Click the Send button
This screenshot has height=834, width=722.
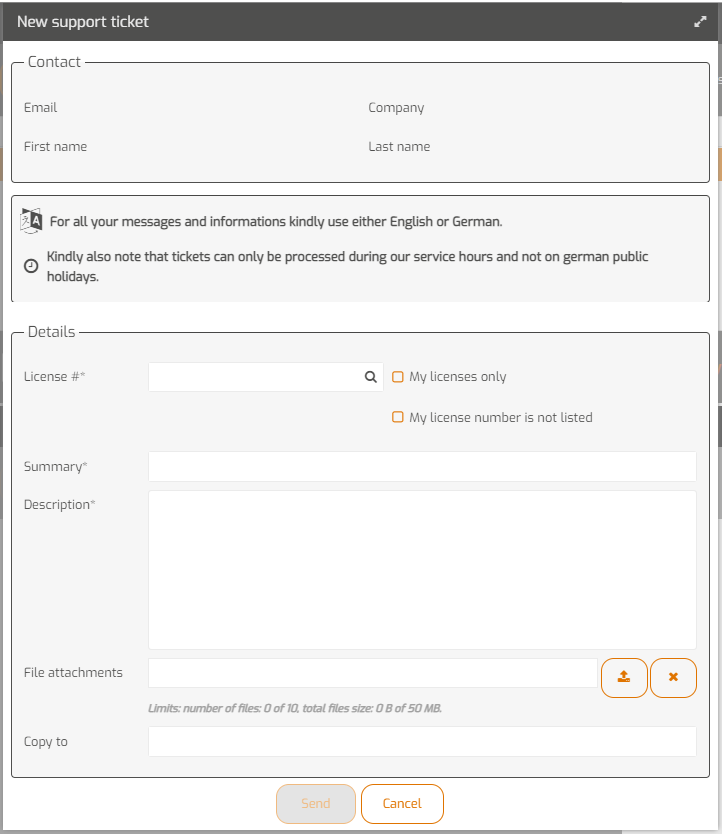(315, 803)
